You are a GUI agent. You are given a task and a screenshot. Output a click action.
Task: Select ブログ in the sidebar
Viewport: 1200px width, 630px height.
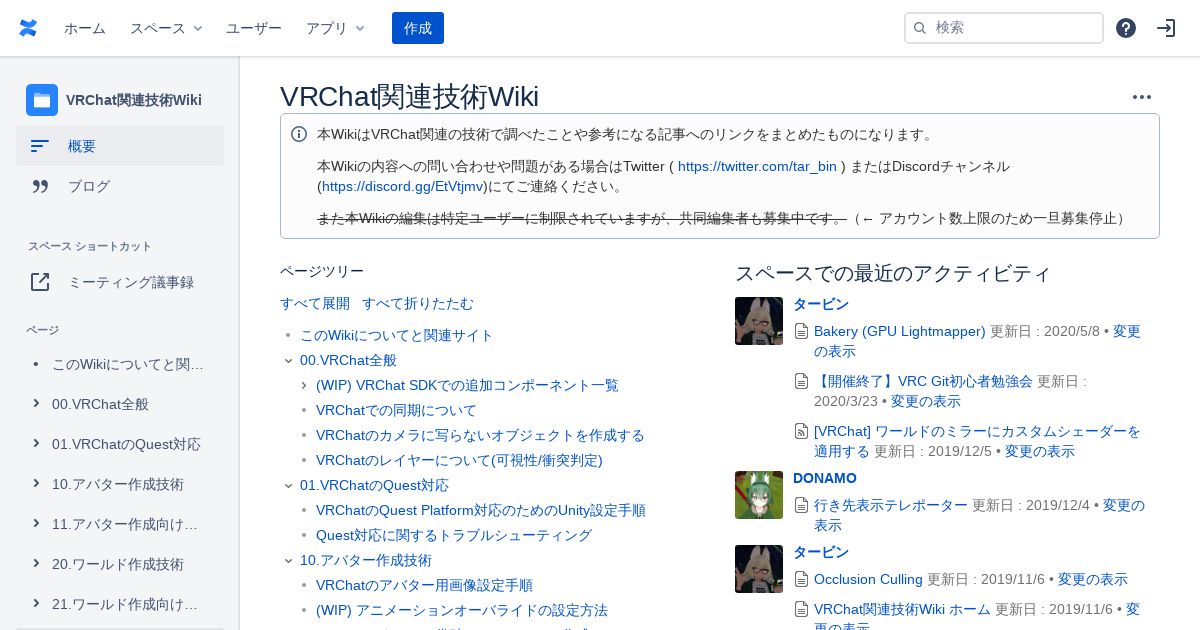[x=120, y=186]
